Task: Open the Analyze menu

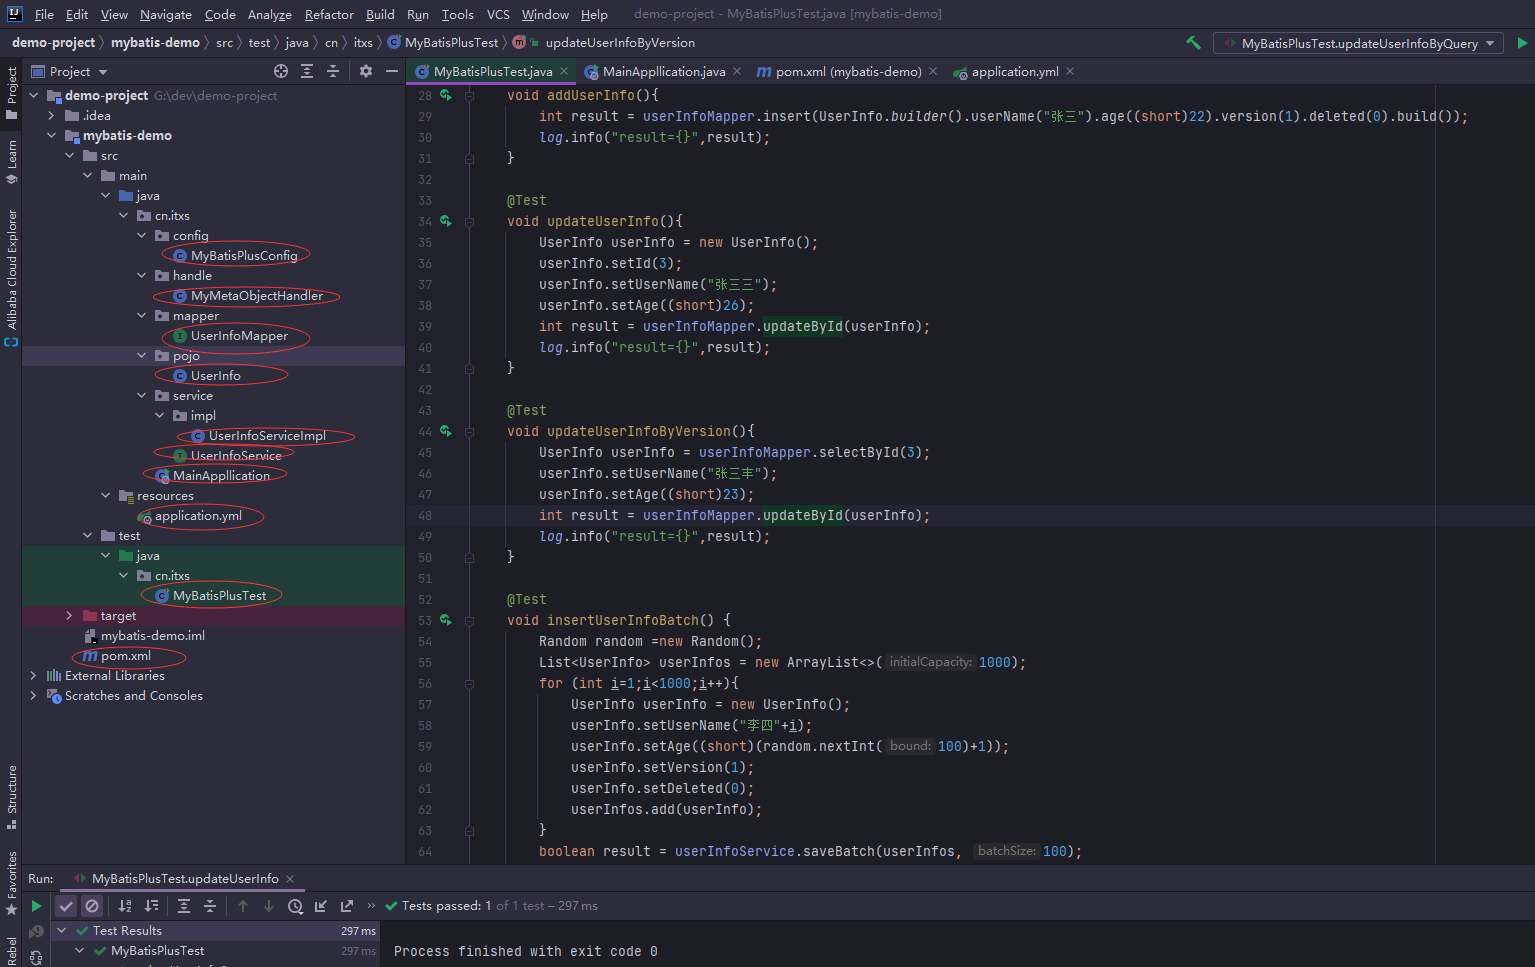Action: (x=269, y=14)
